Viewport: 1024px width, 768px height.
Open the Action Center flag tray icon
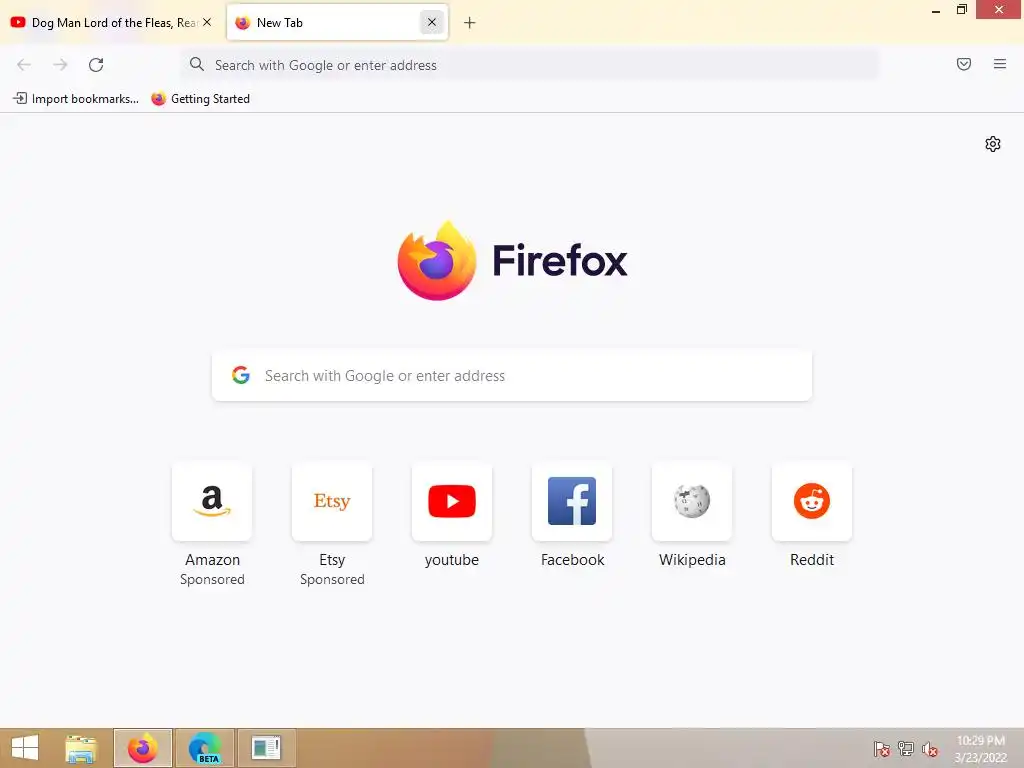882,749
